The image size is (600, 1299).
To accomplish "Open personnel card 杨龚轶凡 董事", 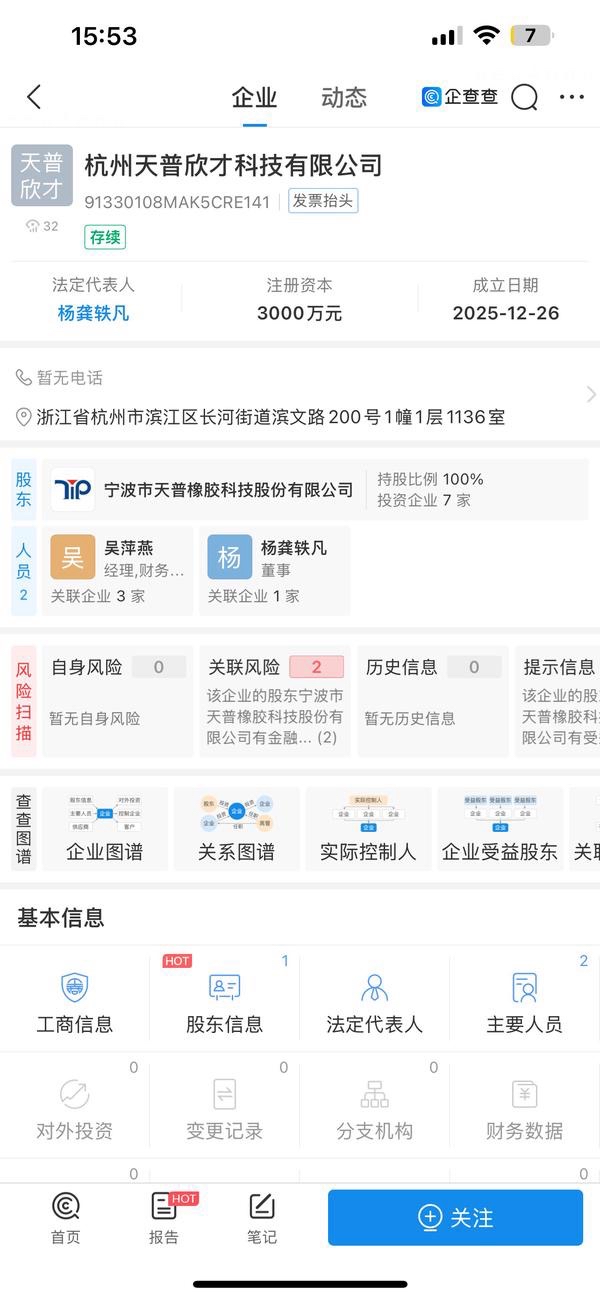I will click(275, 571).
